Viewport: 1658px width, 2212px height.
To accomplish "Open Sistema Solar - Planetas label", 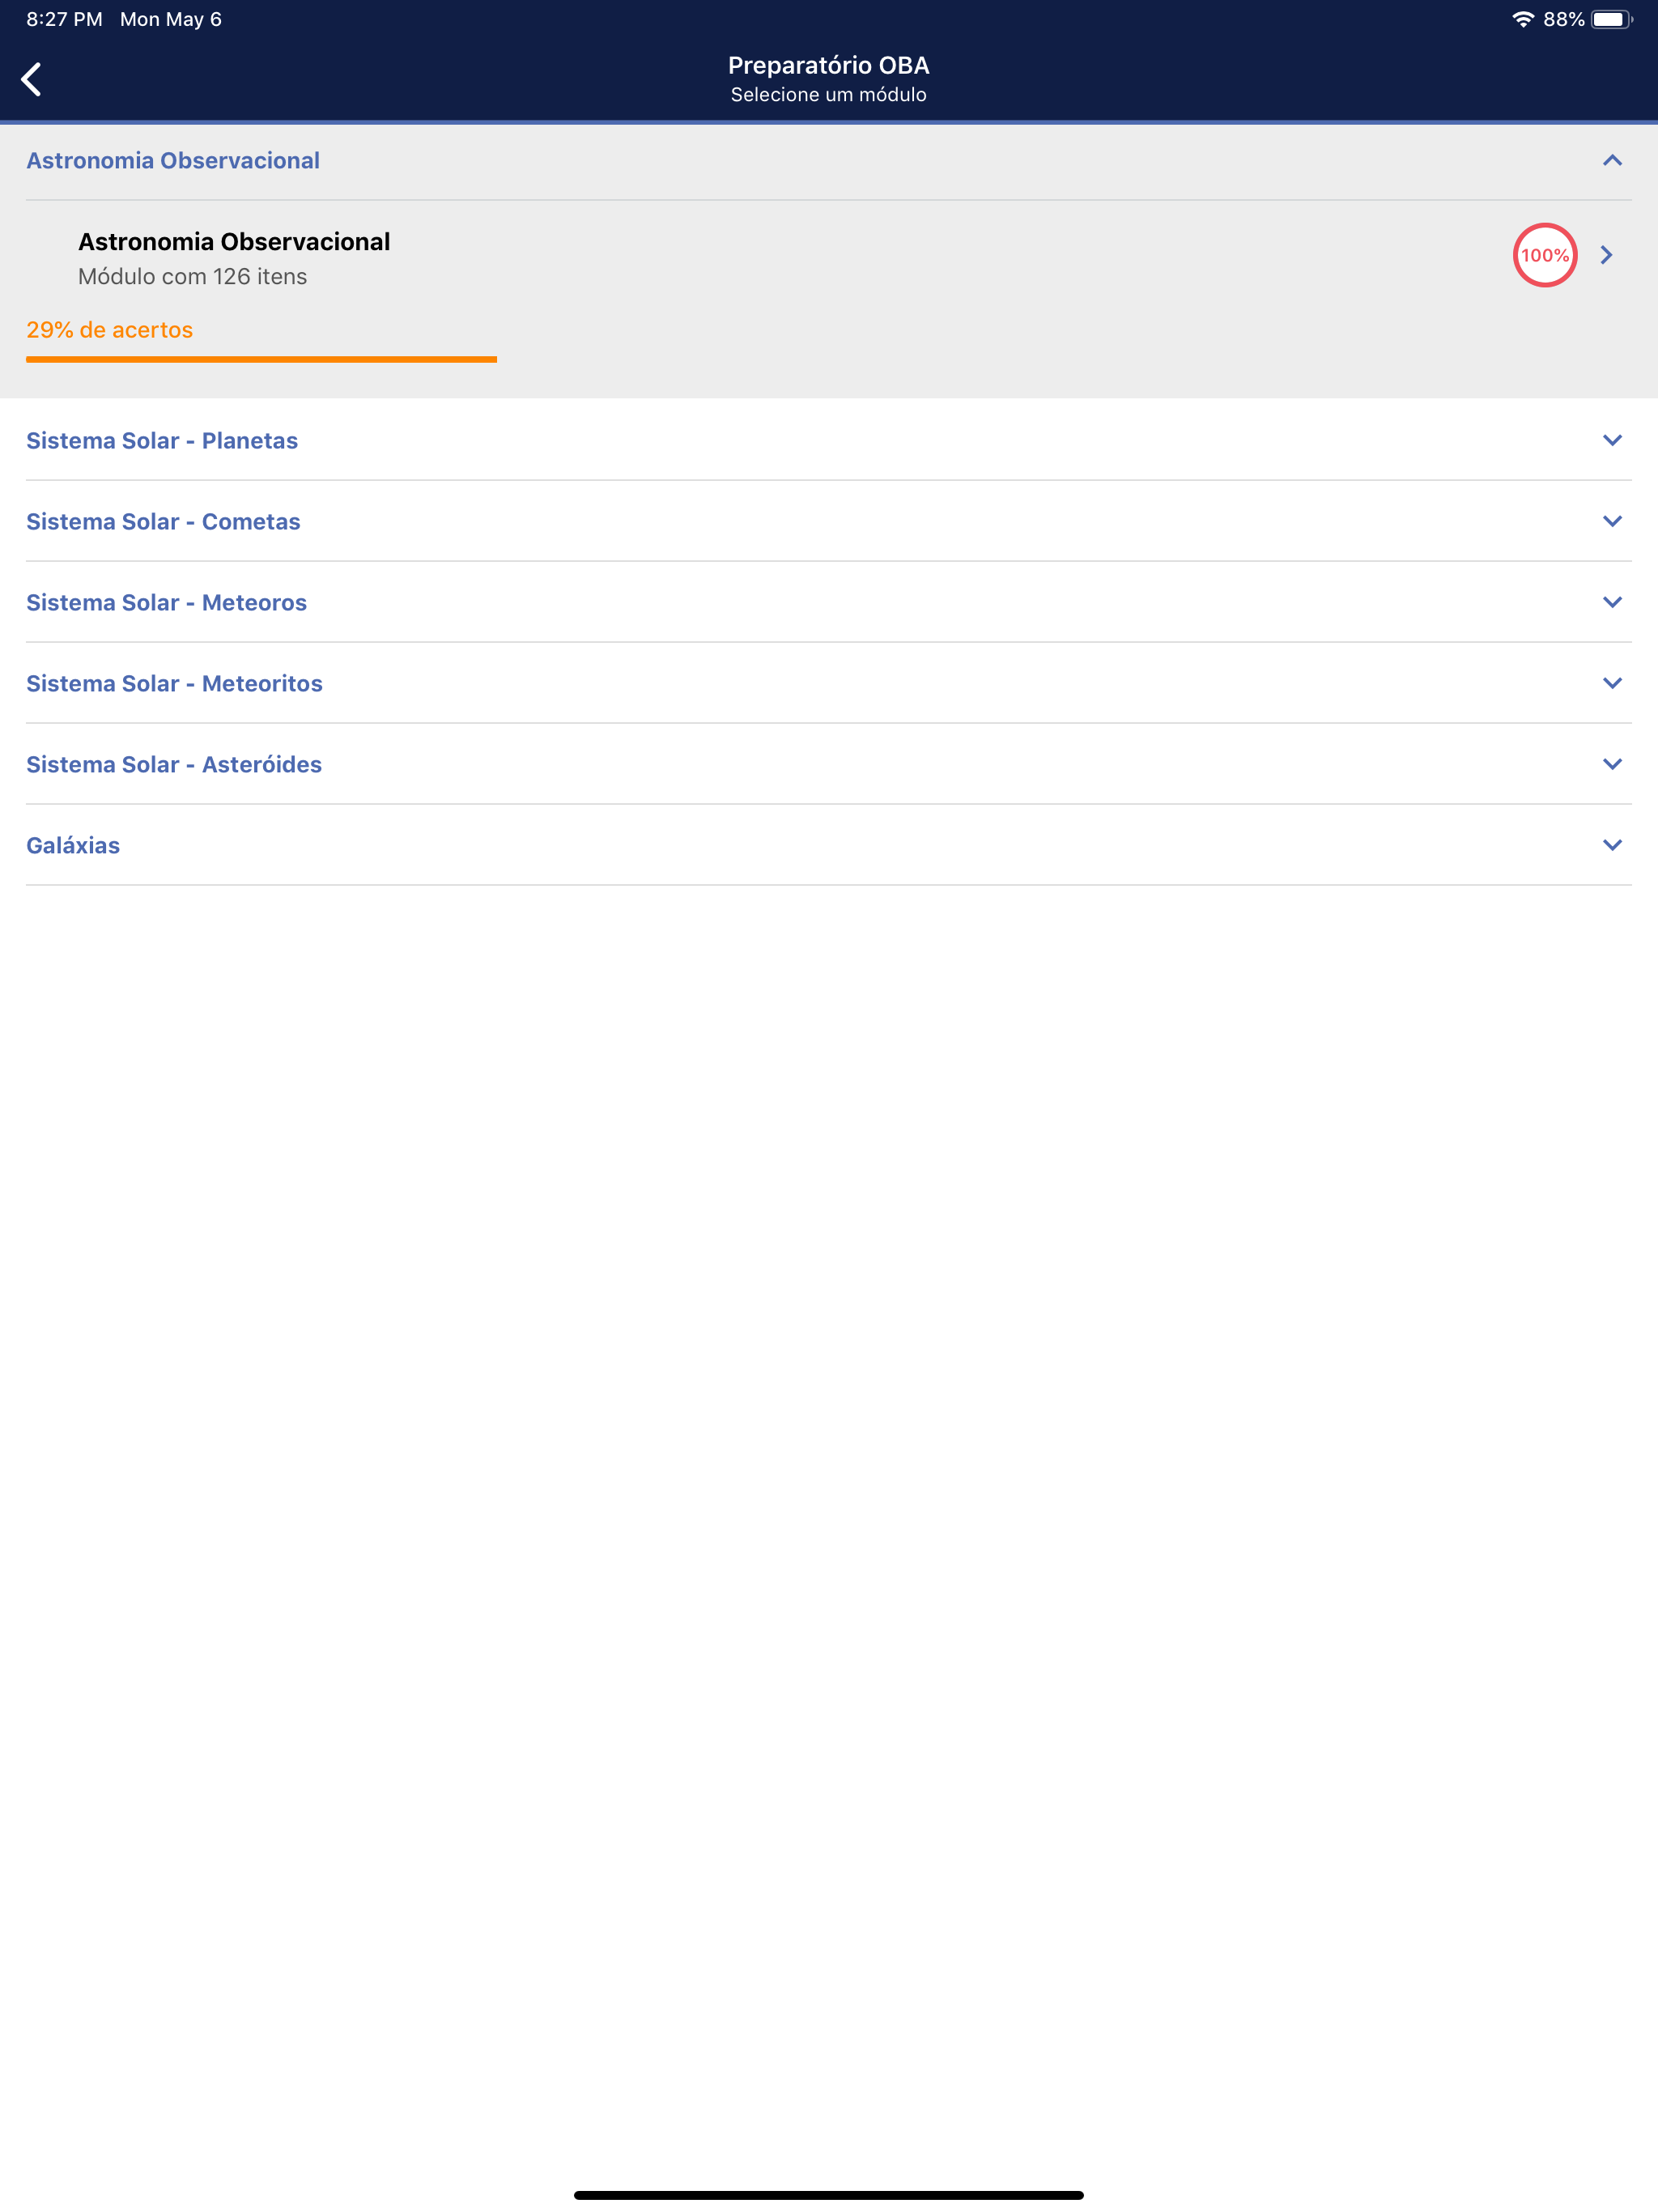I will (162, 440).
